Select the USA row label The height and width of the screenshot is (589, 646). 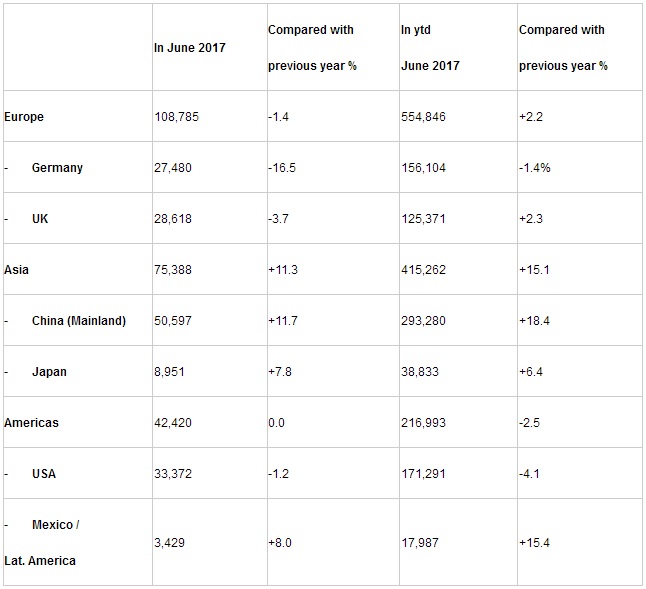click(x=45, y=474)
